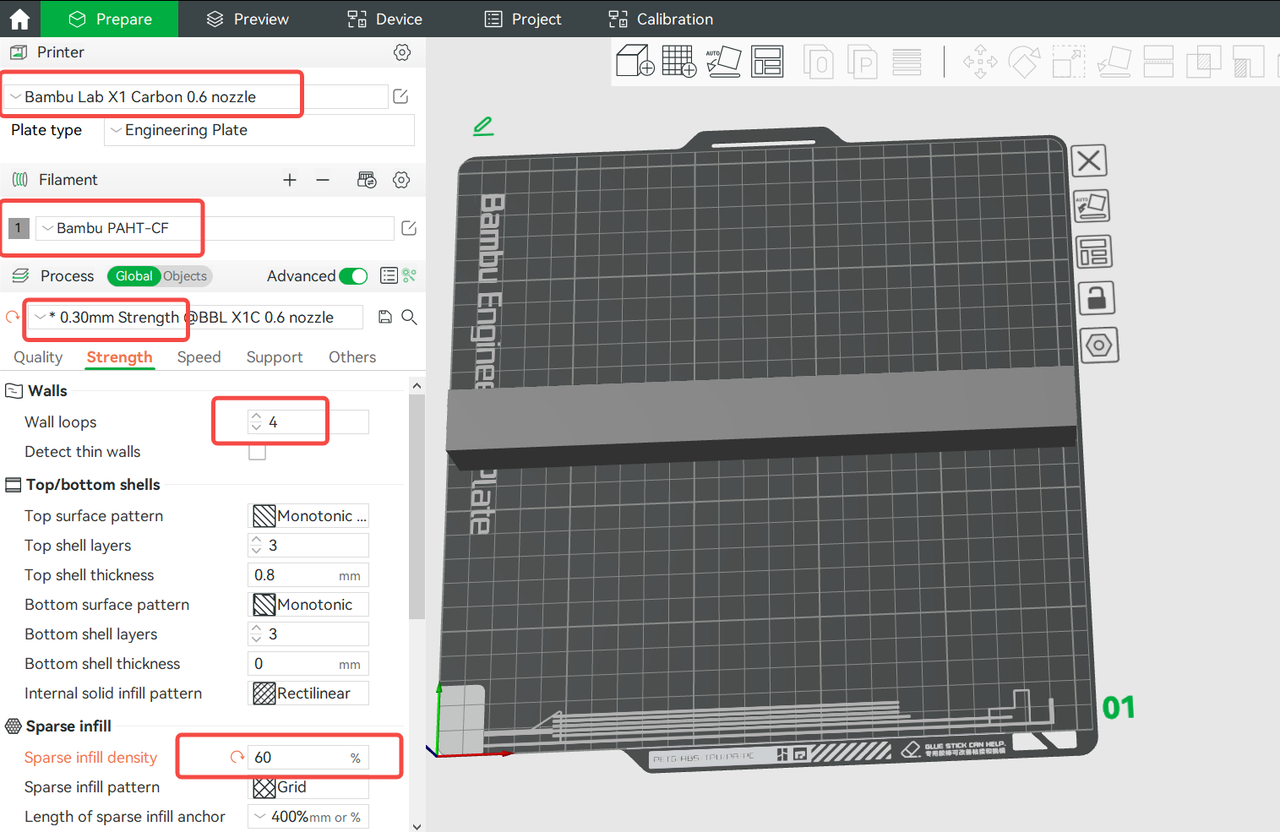Click the Top shell thickness field
1280x832 pixels.
(308, 575)
